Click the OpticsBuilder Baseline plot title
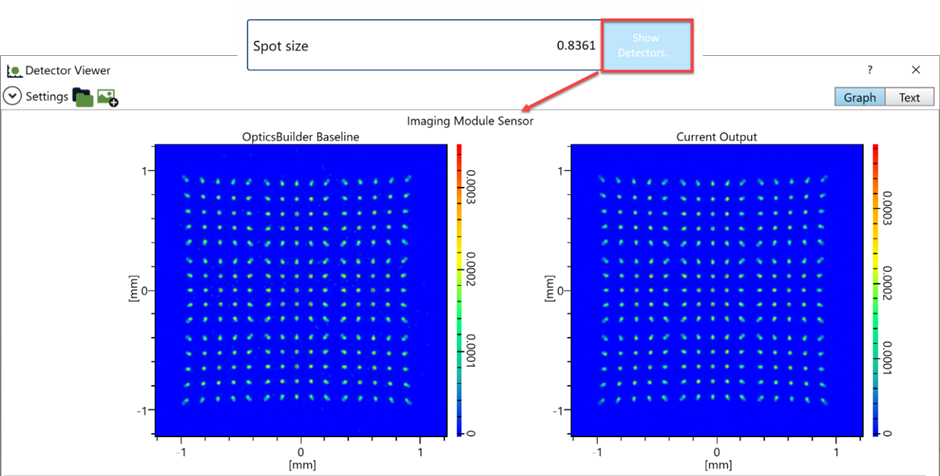 point(300,136)
